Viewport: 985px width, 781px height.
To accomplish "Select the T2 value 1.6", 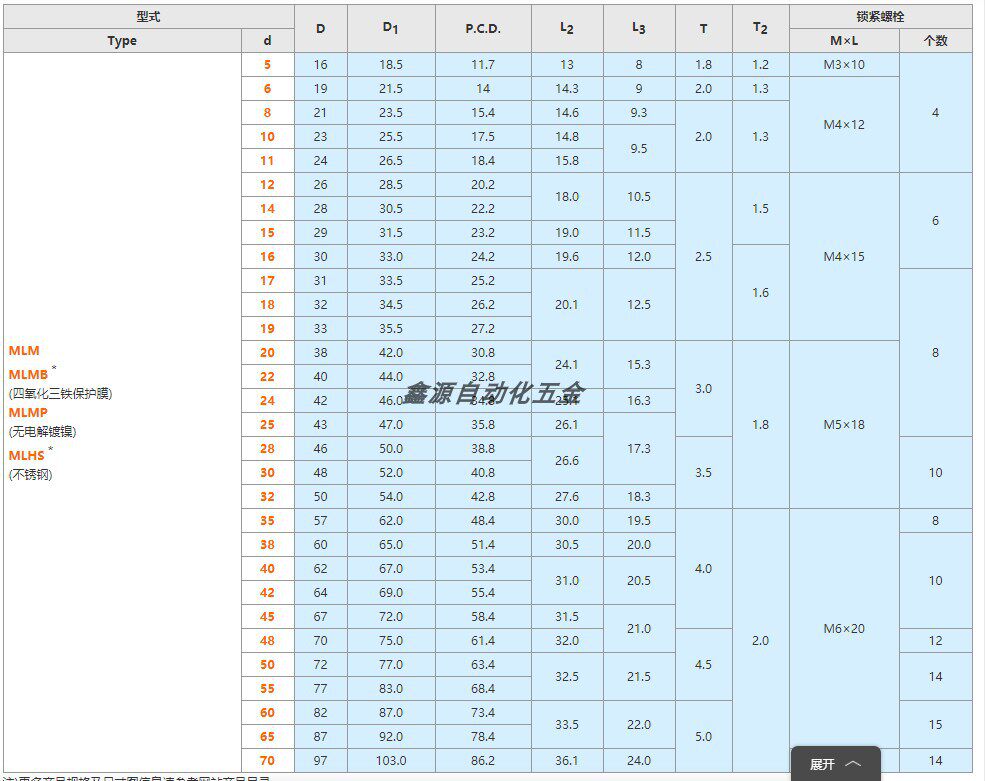I will pyautogui.click(x=760, y=292).
